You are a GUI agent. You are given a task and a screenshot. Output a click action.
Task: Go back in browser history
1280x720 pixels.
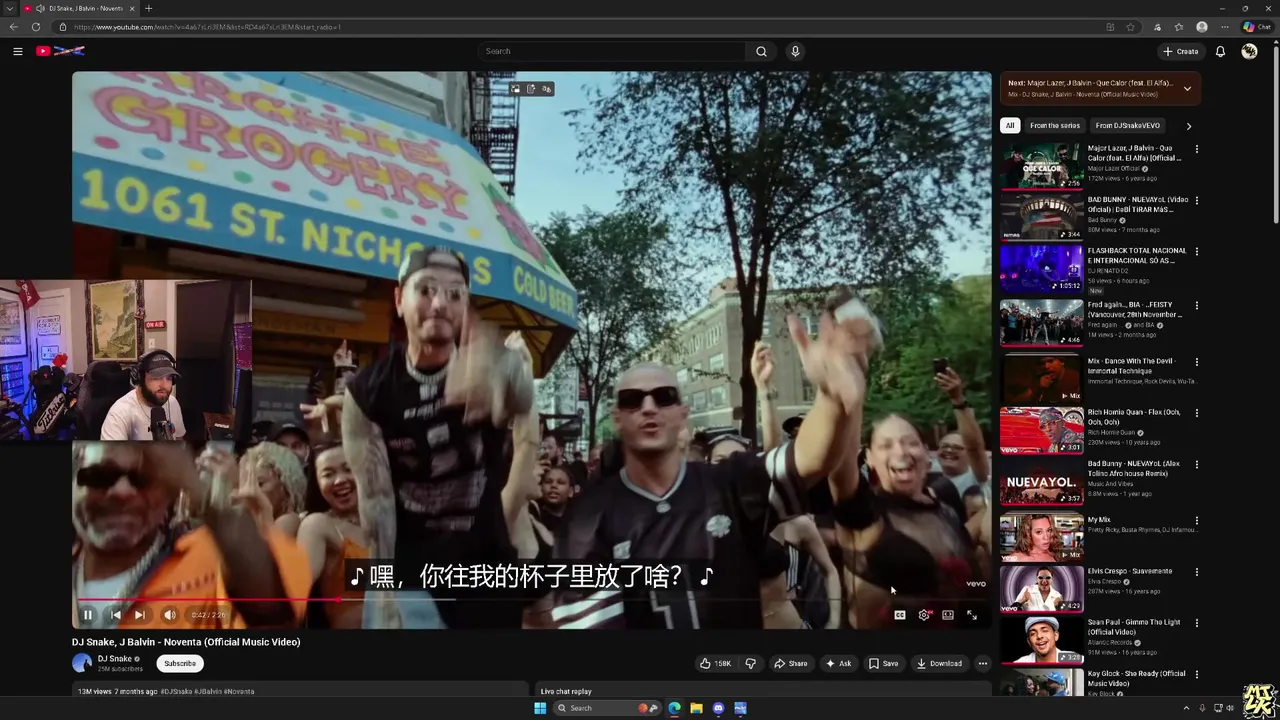tap(14, 27)
